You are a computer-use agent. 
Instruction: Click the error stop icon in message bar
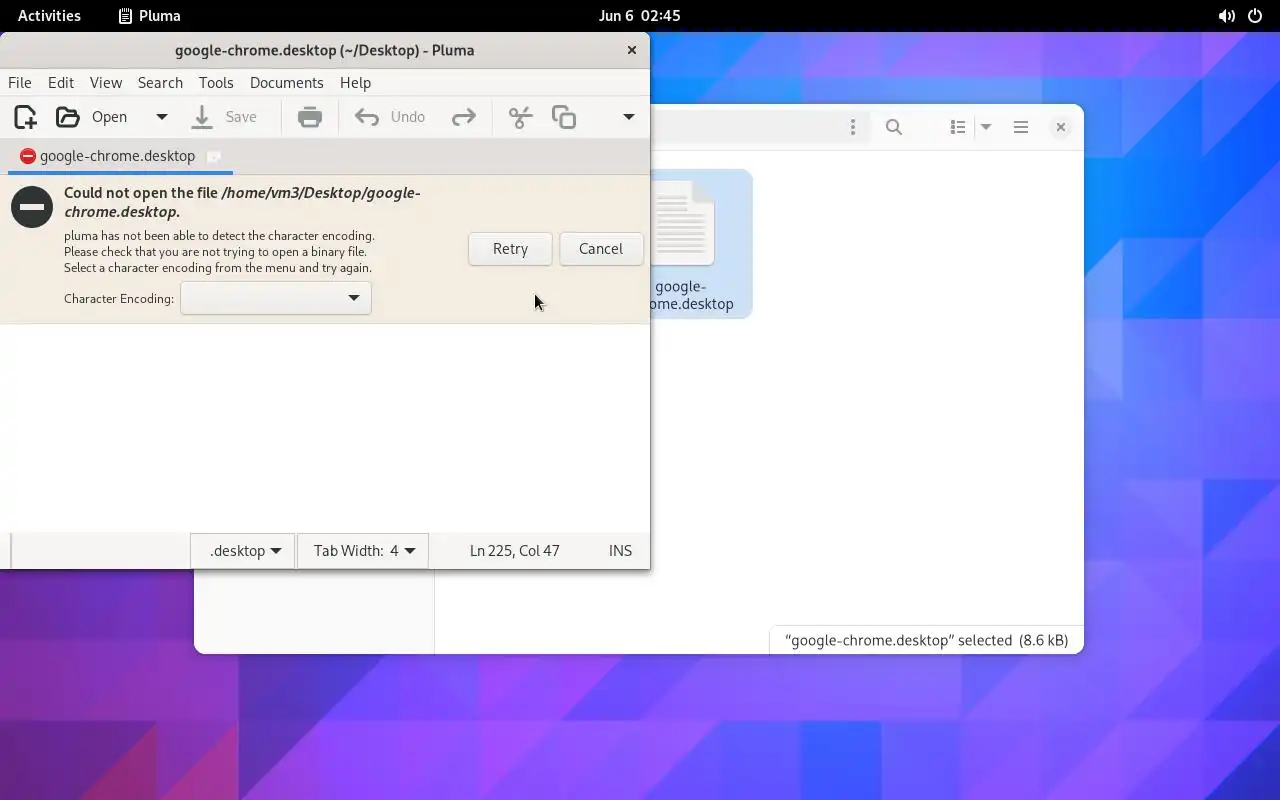pos(32,207)
